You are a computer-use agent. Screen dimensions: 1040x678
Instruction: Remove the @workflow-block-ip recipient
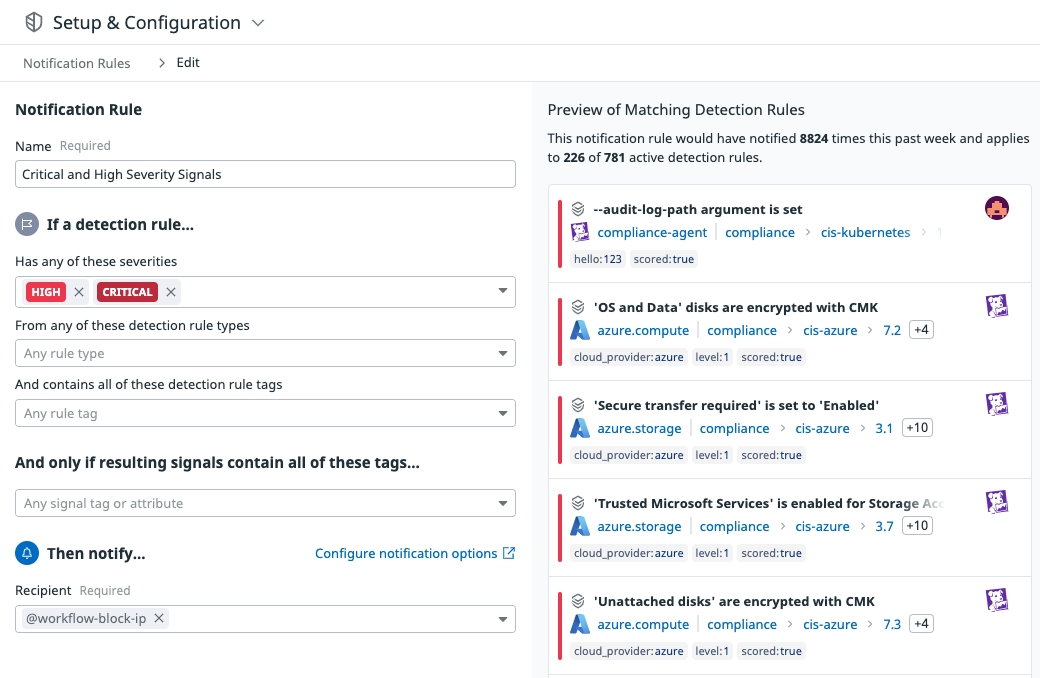tap(158, 618)
